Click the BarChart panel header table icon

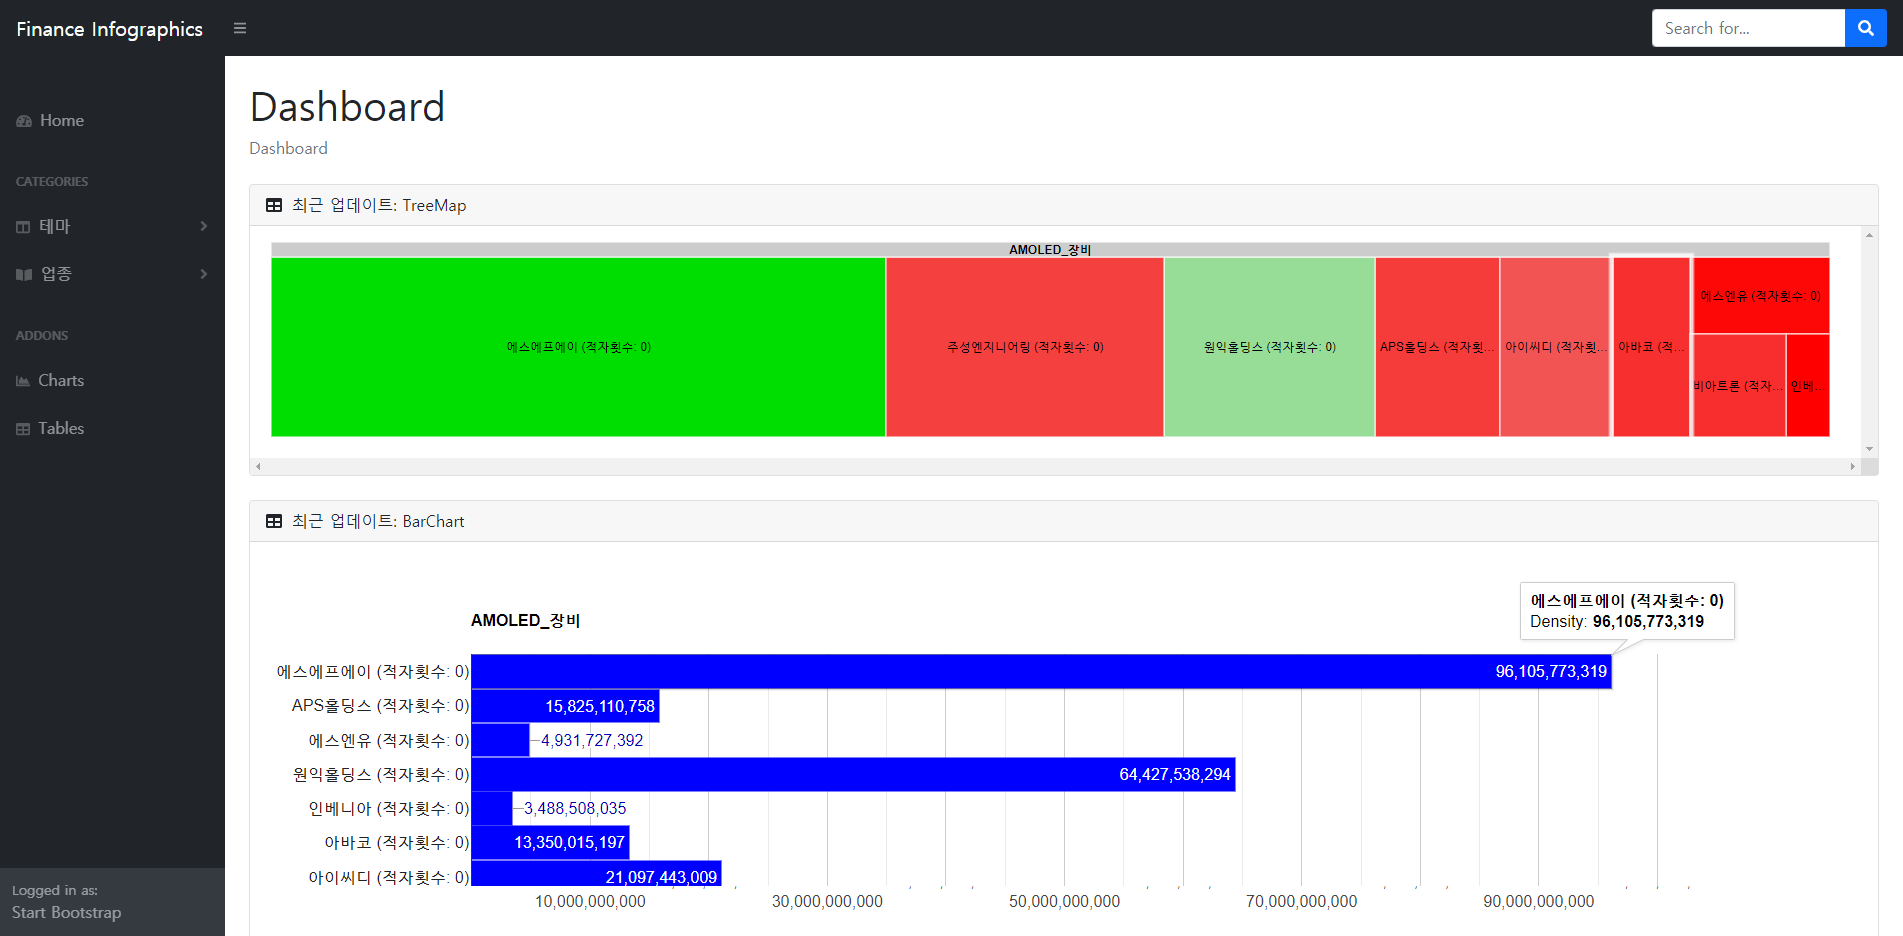pos(272,520)
